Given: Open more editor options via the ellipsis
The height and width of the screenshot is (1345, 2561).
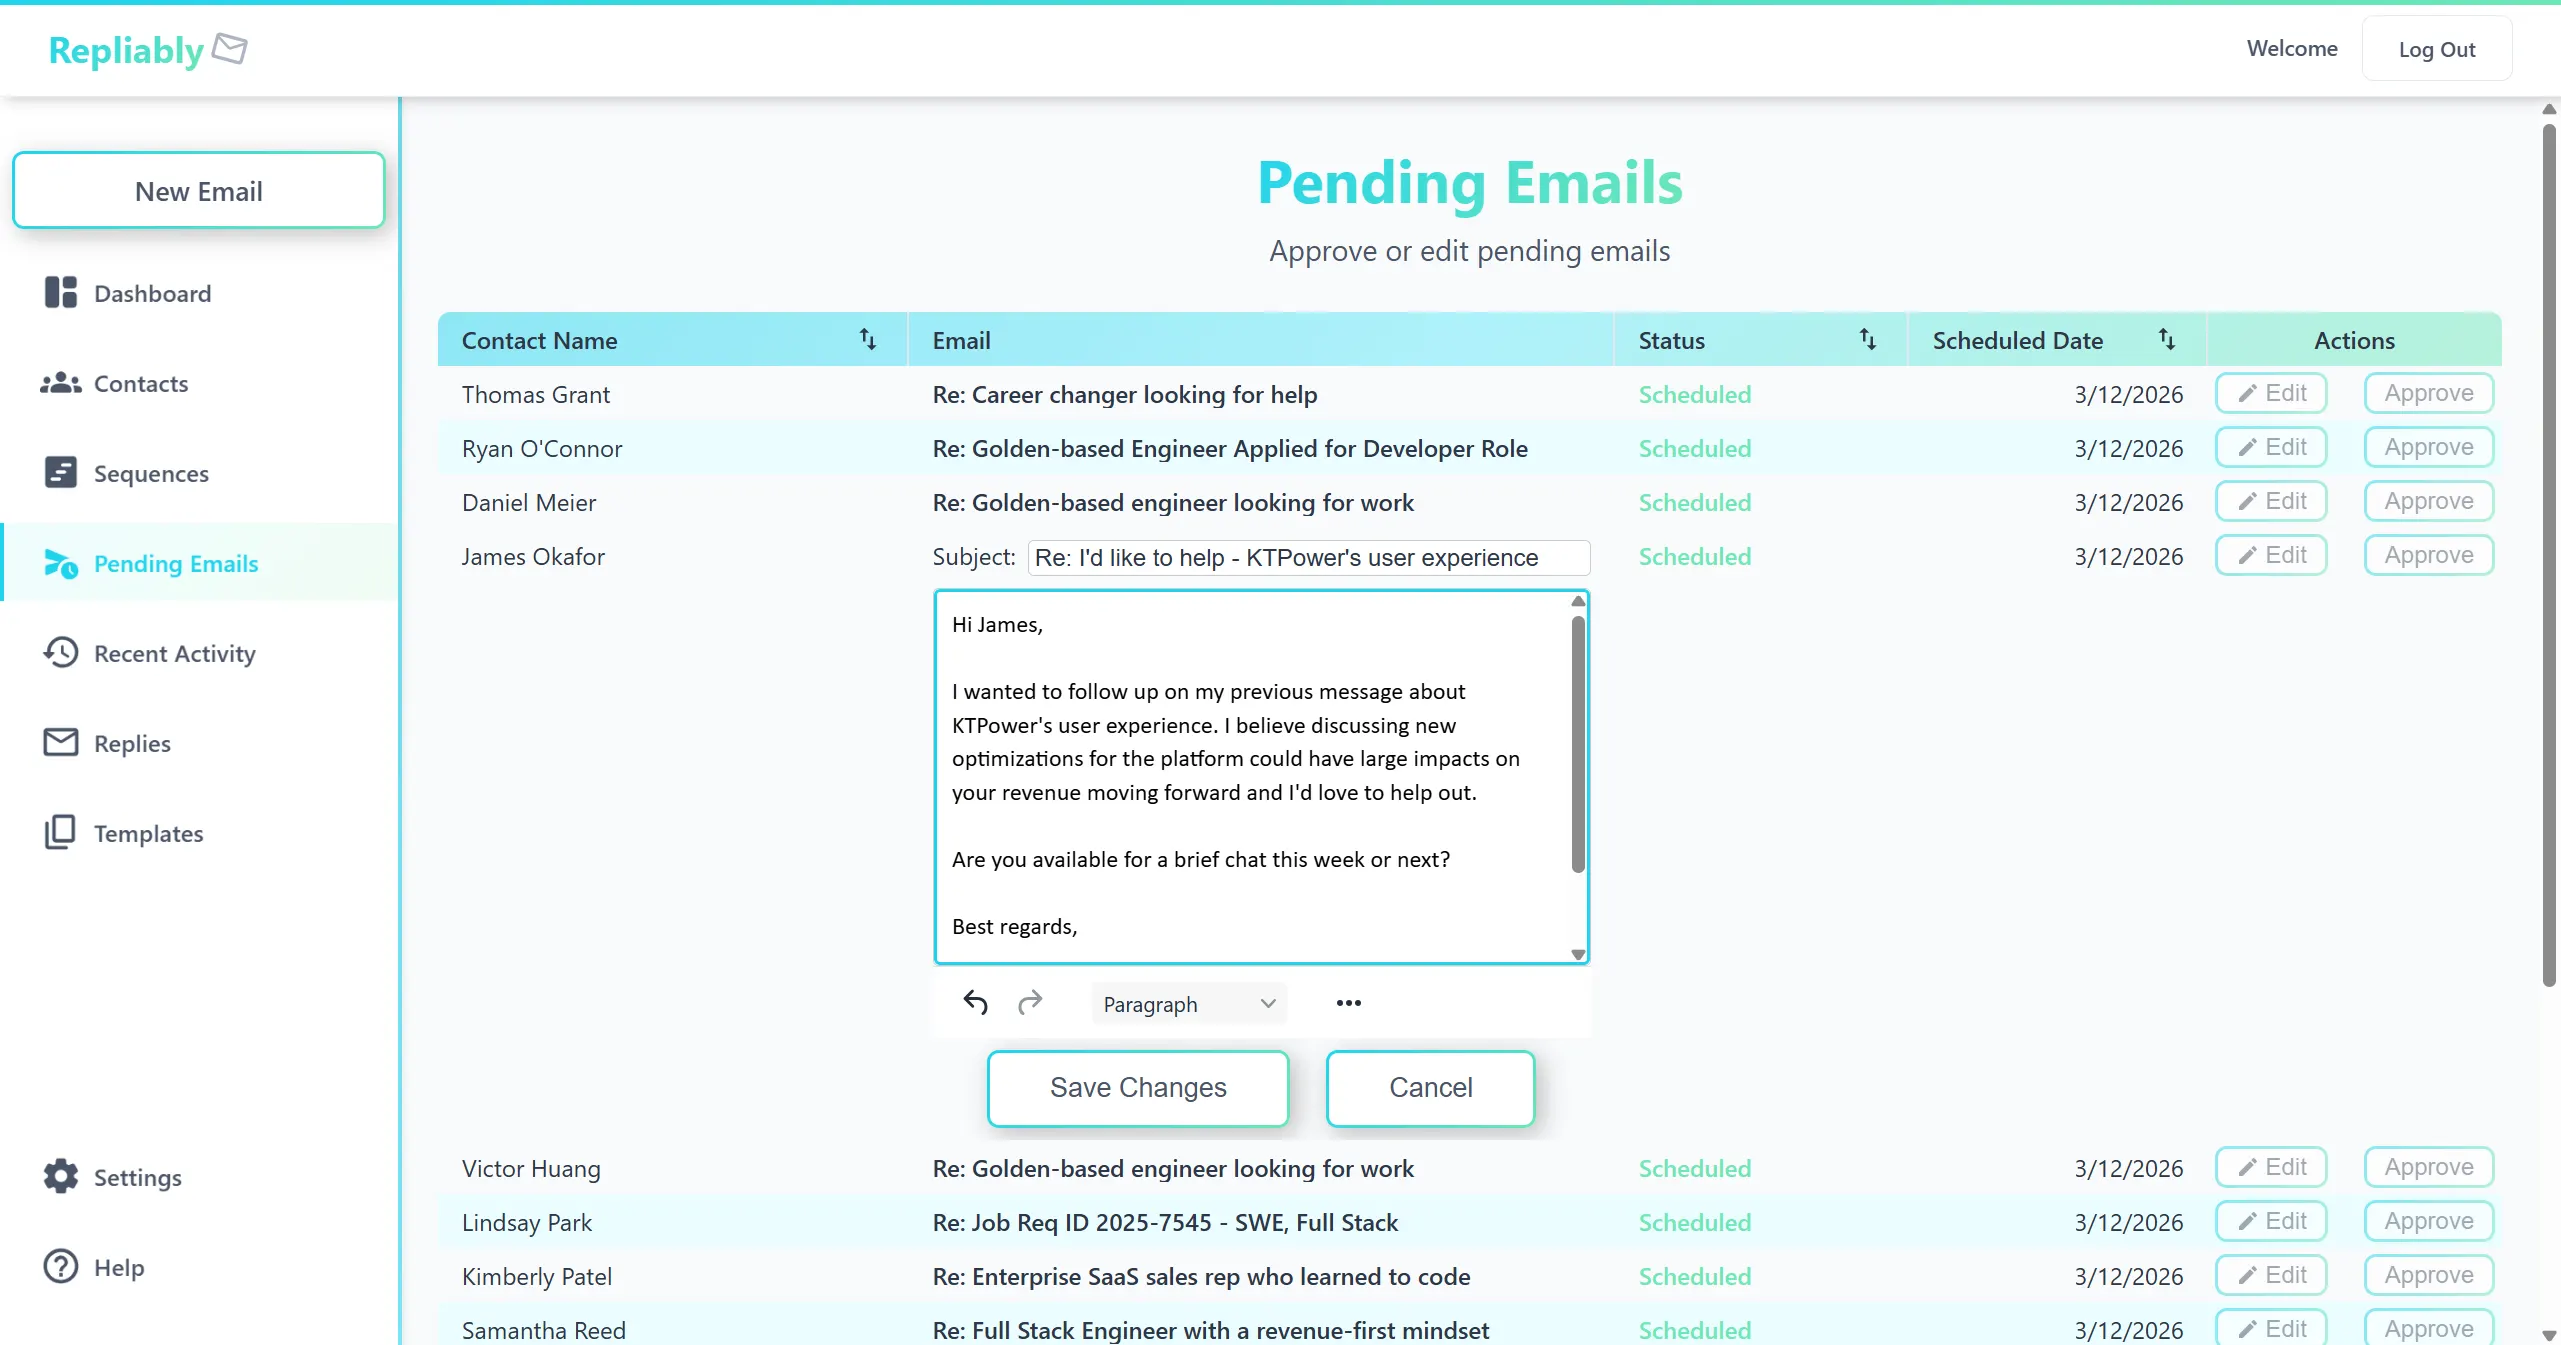Looking at the screenshot, I should pyautogui.click(x=1346, y=1003).
